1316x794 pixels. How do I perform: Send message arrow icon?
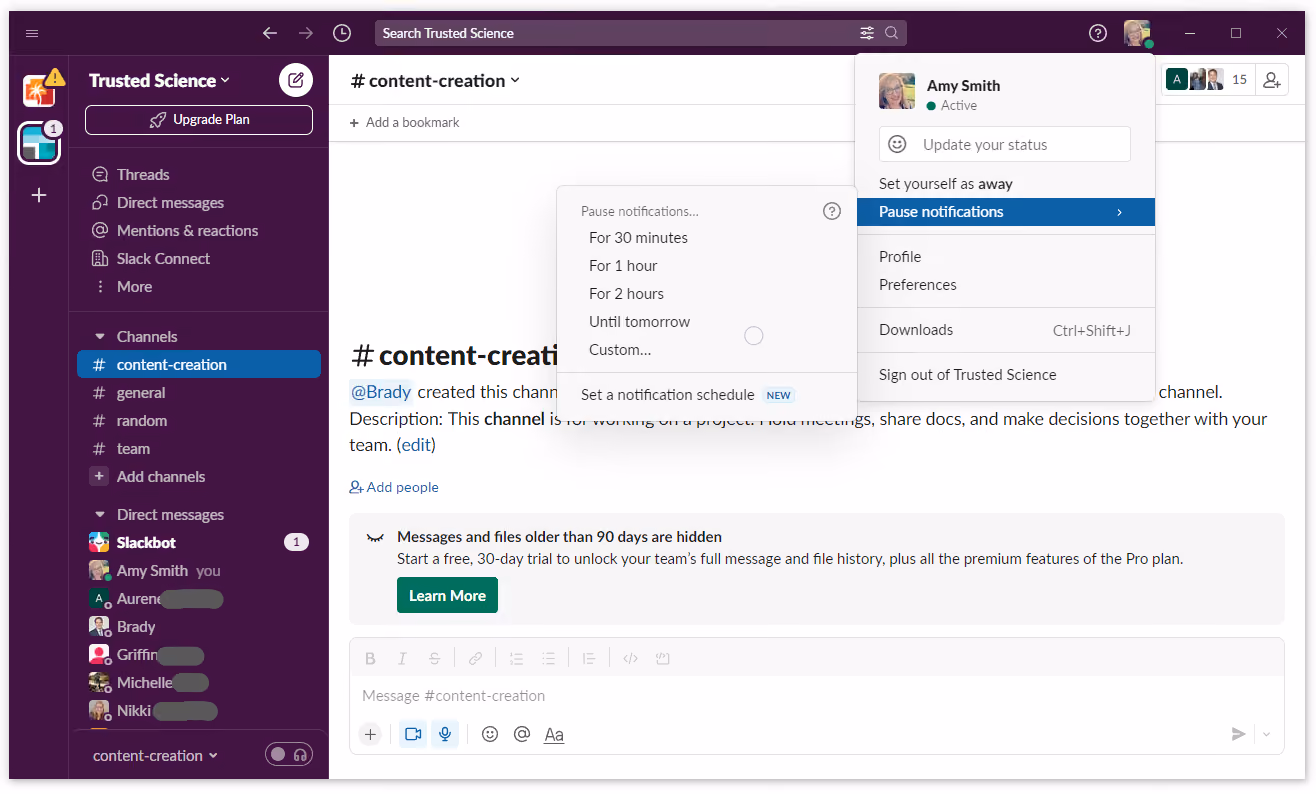[1238, 734]
